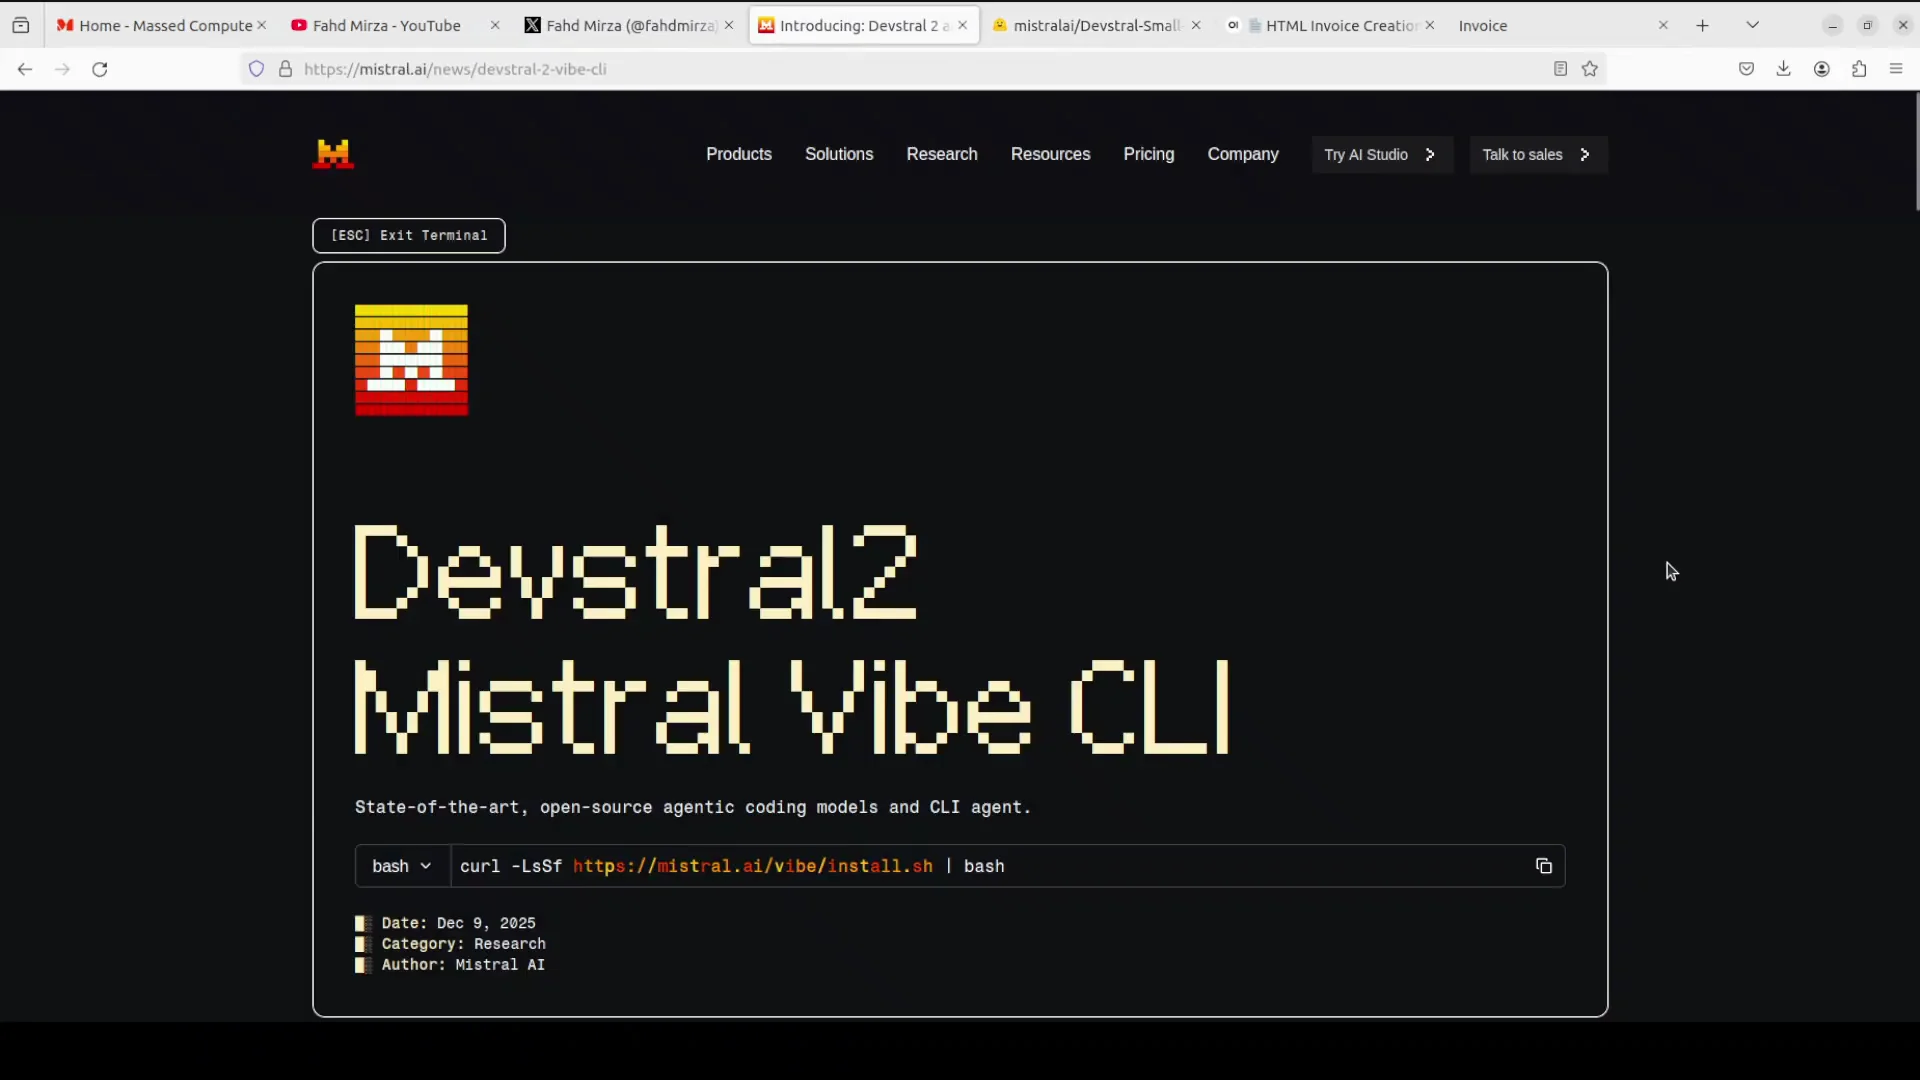Open the extensions puzzle-piece icon
Viewport: 1920px width, 1080px height.
click(1860, 69)
